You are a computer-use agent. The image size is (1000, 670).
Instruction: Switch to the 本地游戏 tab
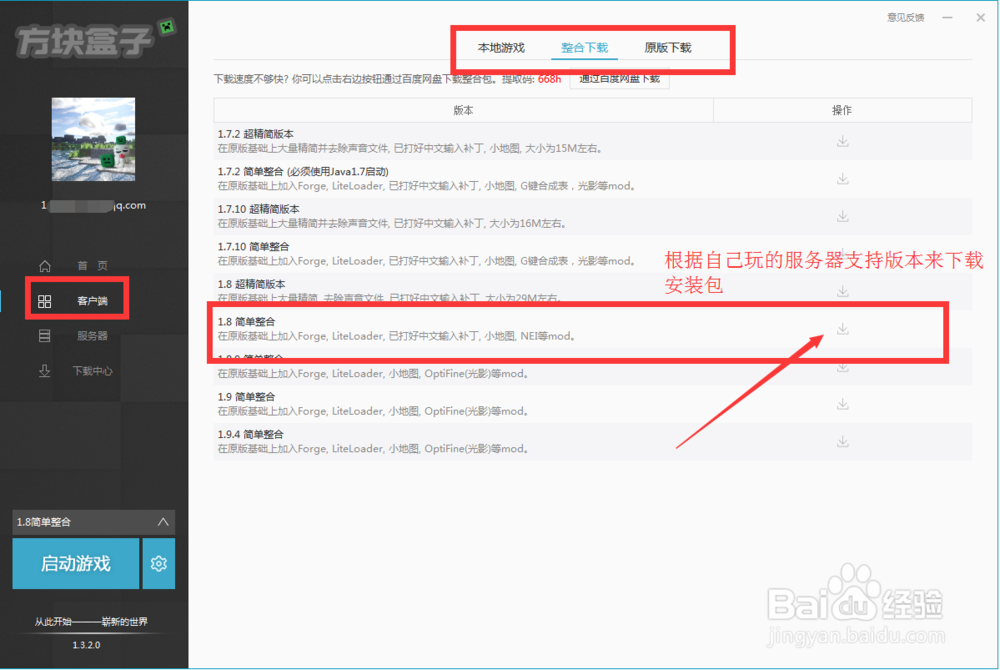[x=505, y=46]
